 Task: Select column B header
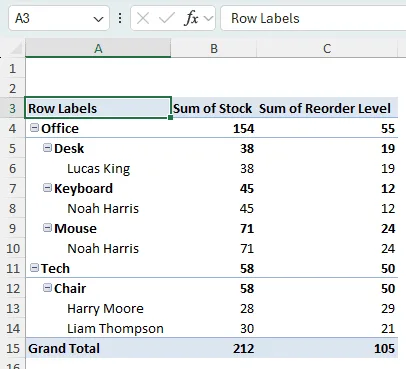pos(214,49)
